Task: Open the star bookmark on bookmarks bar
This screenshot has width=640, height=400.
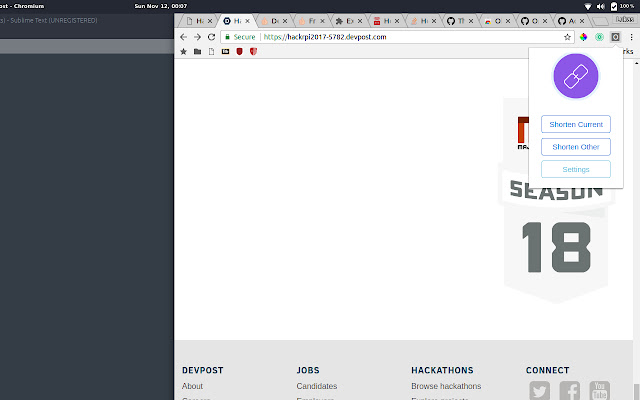Action: (184, 51)
